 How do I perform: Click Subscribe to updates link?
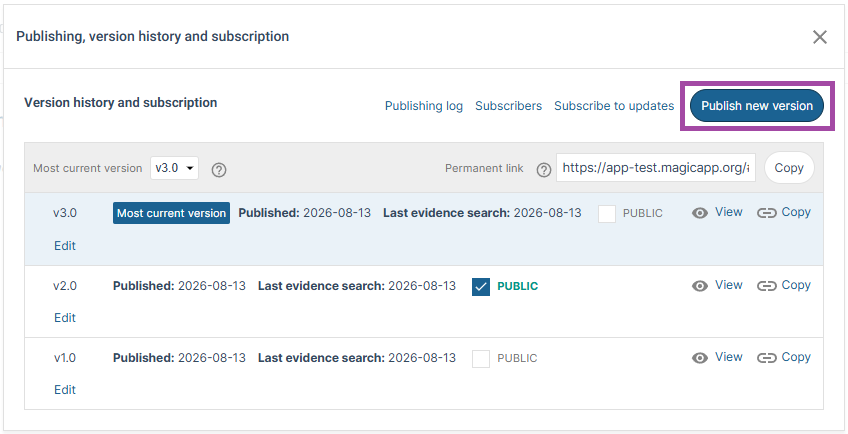click(614, 106)
